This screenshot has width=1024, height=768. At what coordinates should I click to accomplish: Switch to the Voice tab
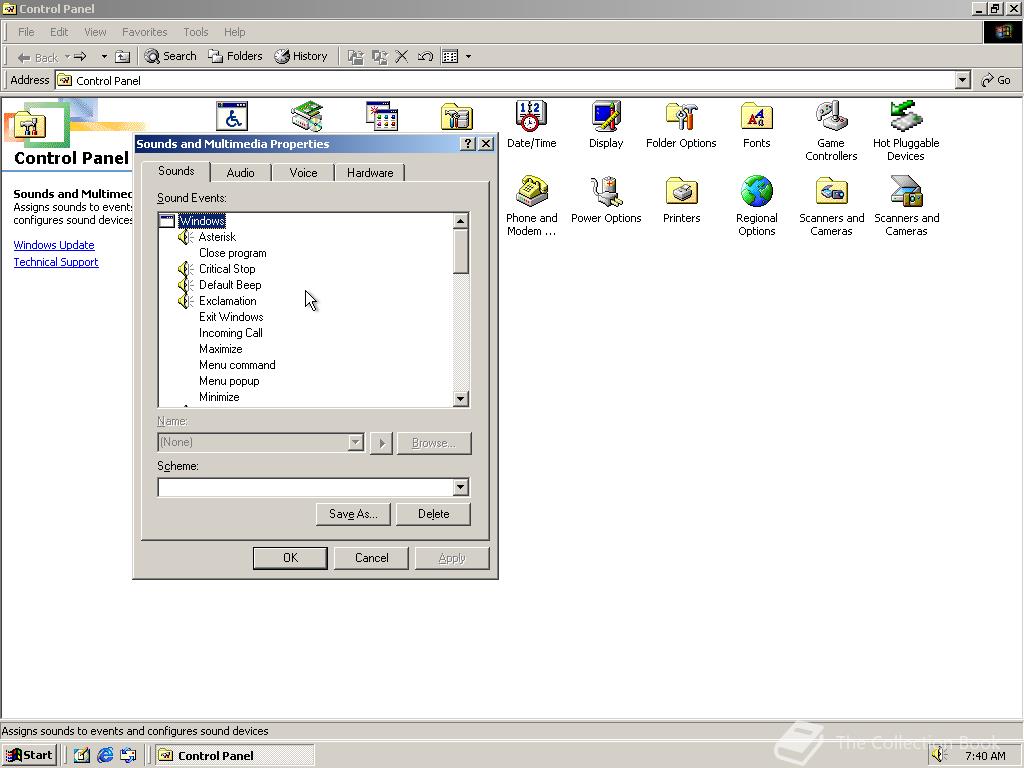tap(303, 172)
